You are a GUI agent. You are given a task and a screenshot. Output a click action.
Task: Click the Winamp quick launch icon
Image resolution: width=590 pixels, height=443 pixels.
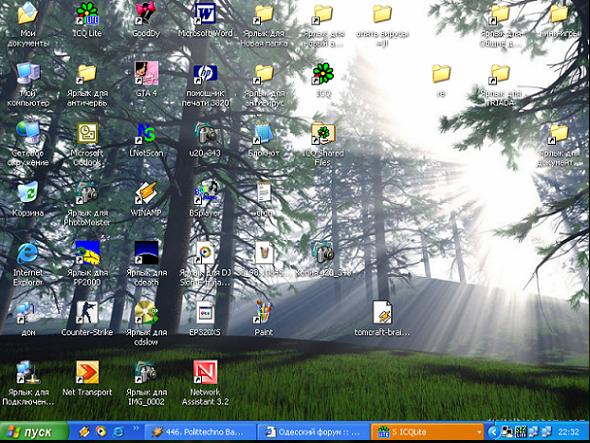tap(85, 432)
